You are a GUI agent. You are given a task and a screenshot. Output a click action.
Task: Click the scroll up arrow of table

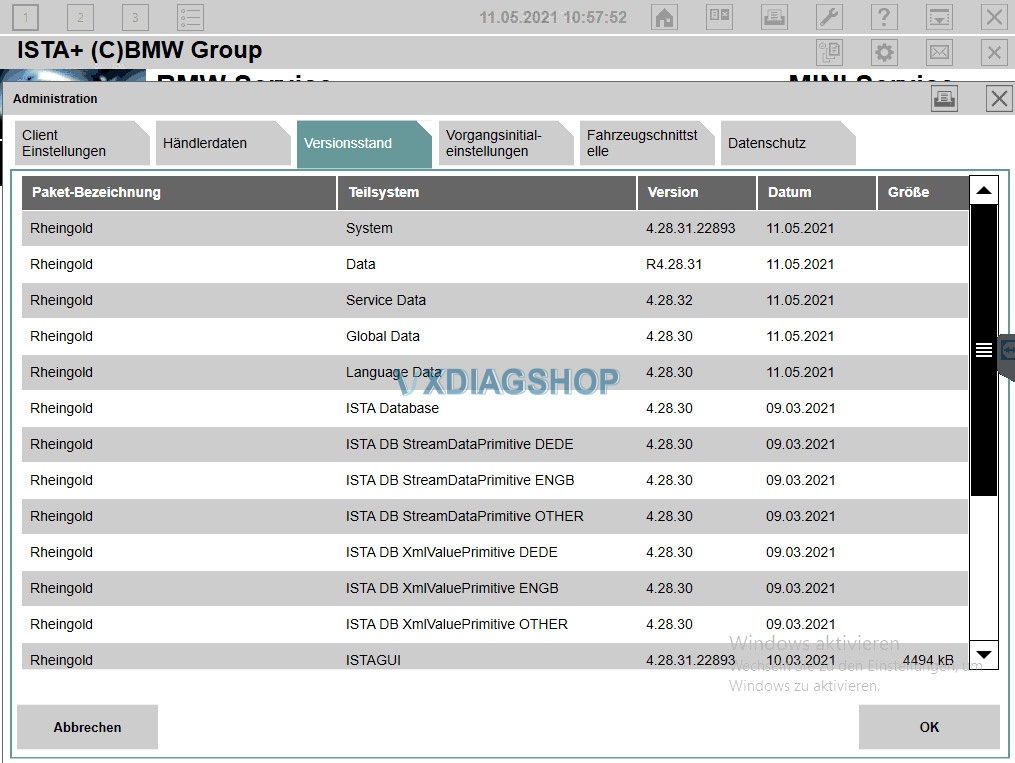point(984,190)
